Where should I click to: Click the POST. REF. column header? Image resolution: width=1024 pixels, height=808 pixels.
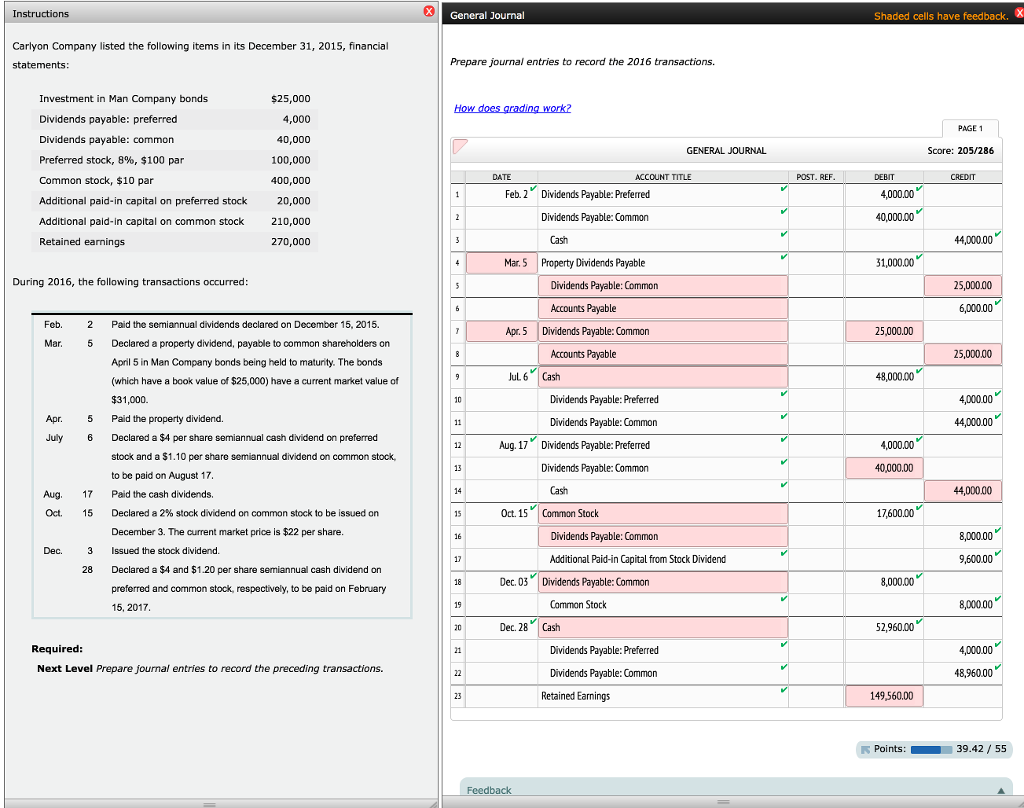point(816,177)
